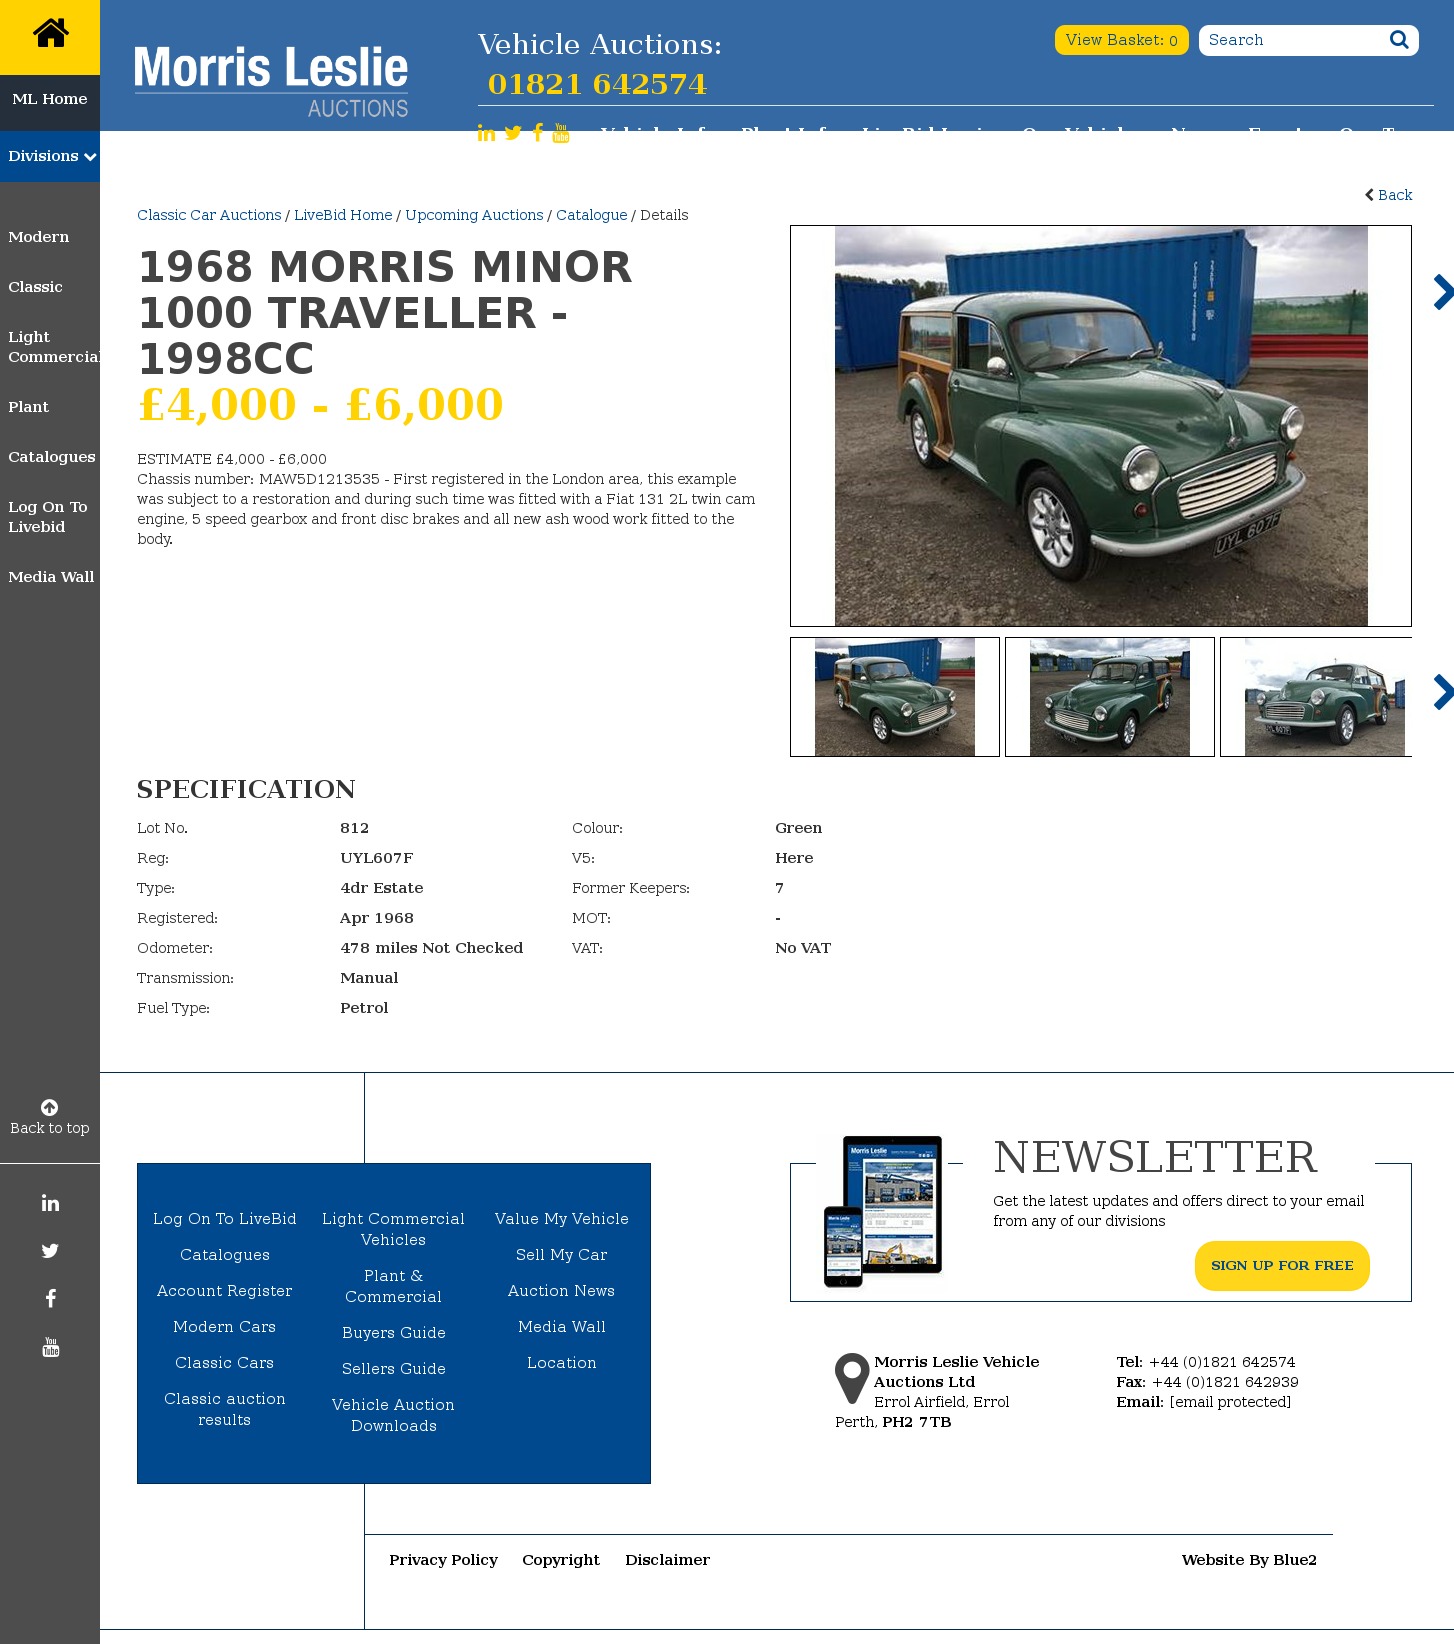
Task: Click the main Morris Minor photo
Action: point(1101,426)
